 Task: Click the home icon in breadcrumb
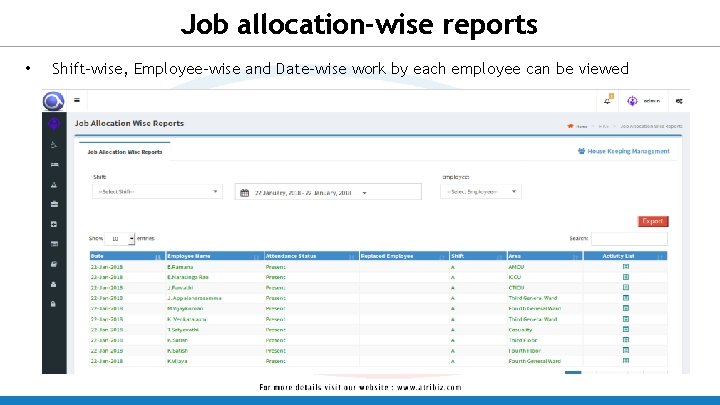coord(570,126)
